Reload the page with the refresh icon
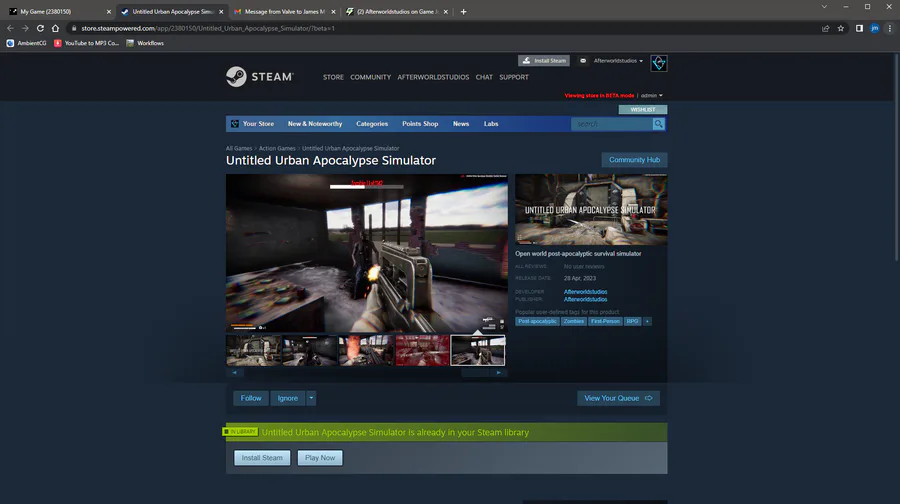Viewport: 900px width, 504px height. [x=40, y=28]
